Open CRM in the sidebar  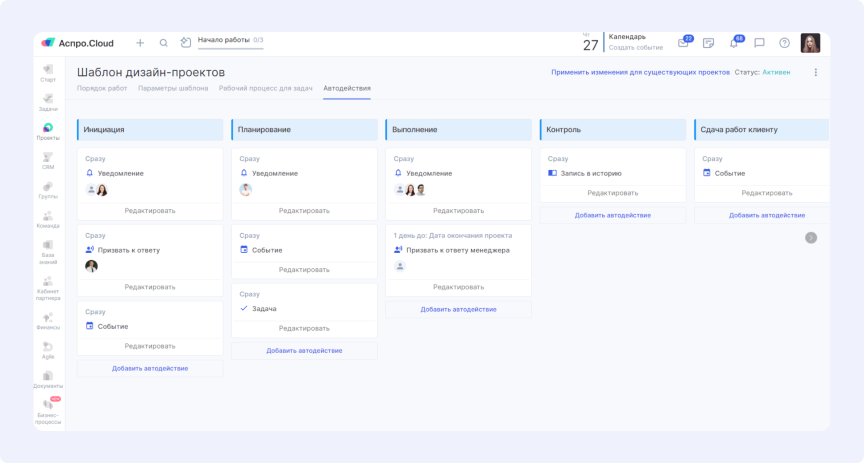[48, 161]
